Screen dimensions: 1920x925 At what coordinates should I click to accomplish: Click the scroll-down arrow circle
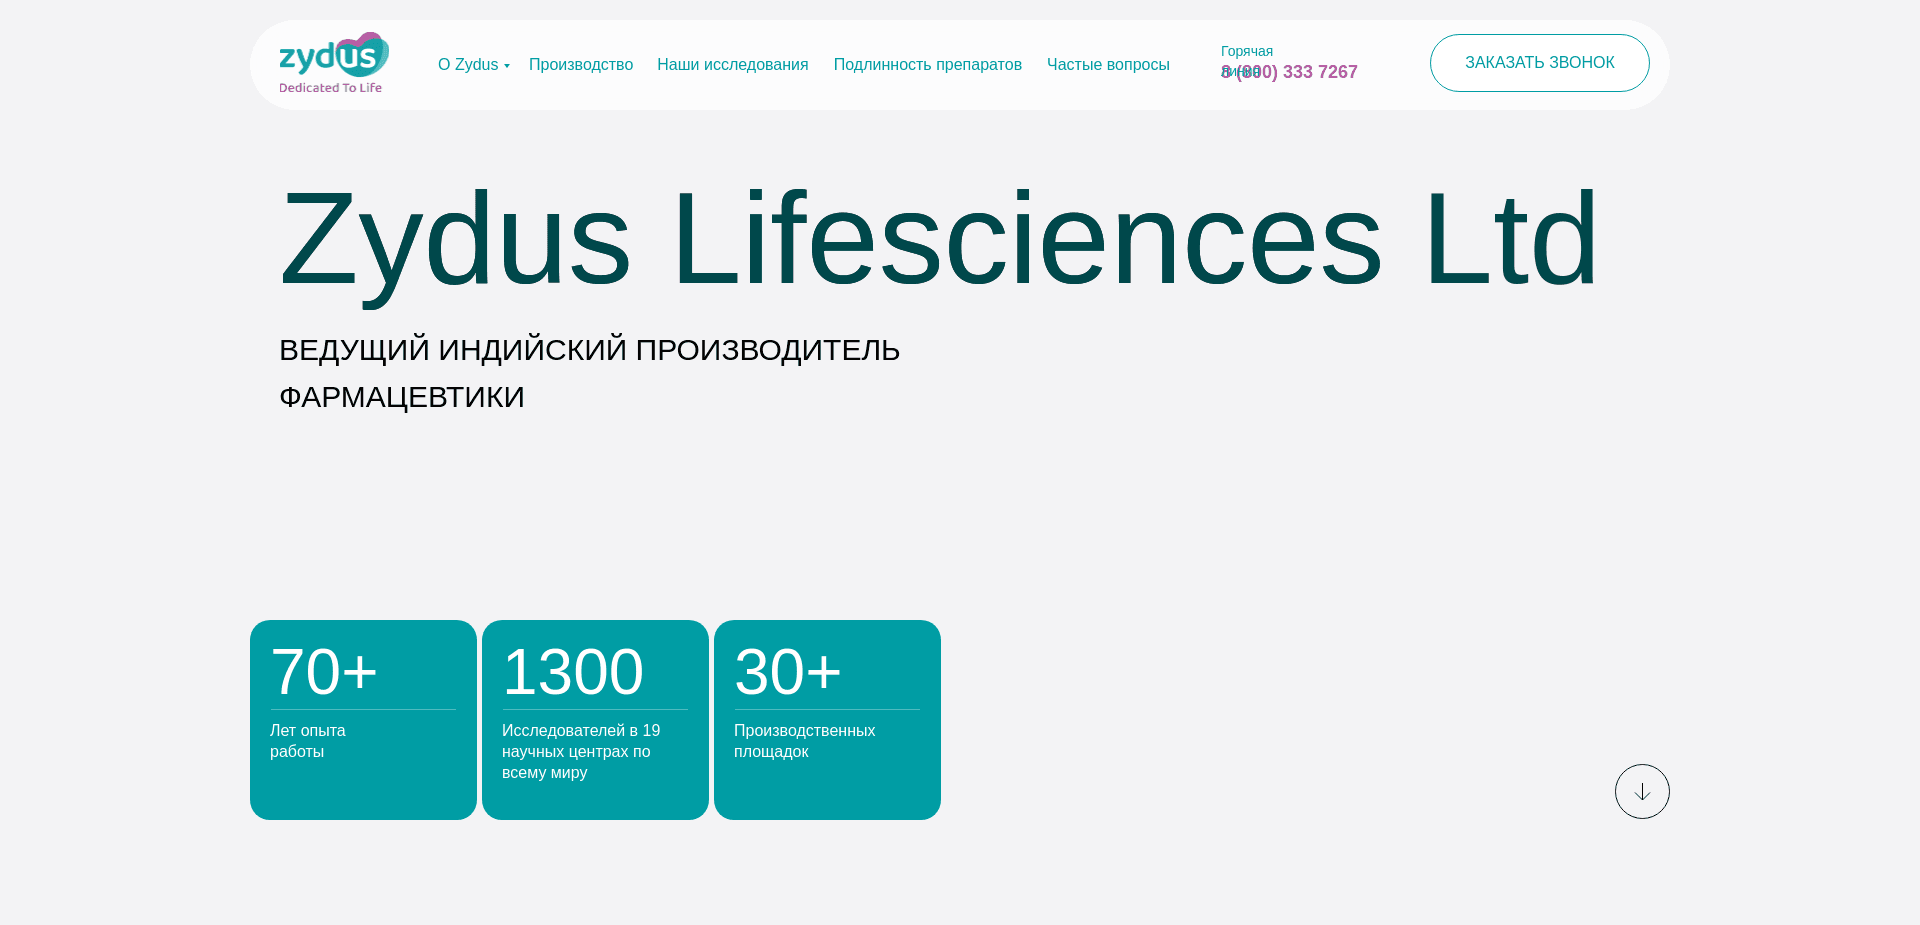[1642, 791]
